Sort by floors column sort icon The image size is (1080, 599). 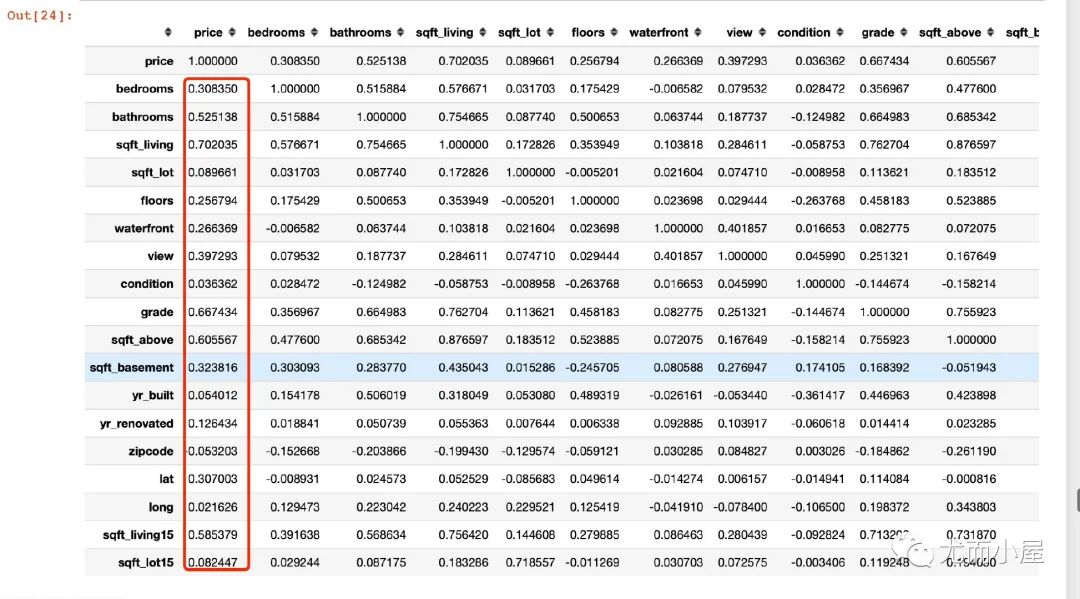coord(614,32)
